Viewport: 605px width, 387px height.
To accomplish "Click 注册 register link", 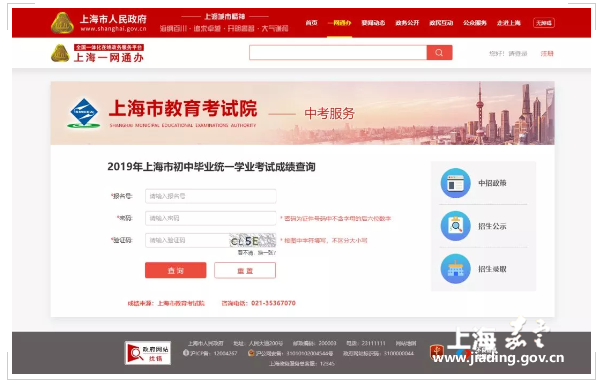I will (x=547, y=54).
